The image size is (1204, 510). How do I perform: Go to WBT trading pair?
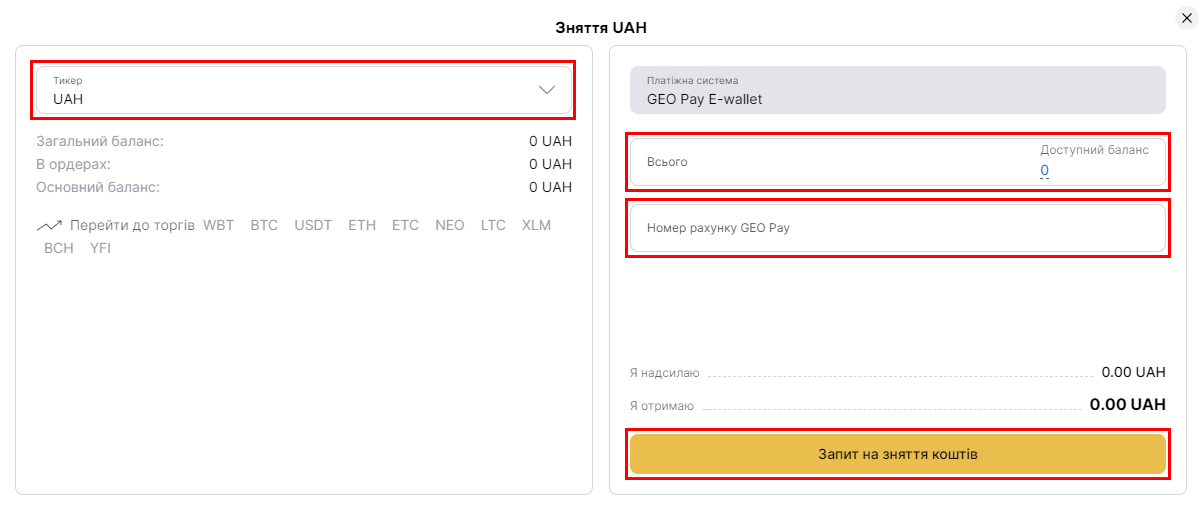click(x=218, y=225)
